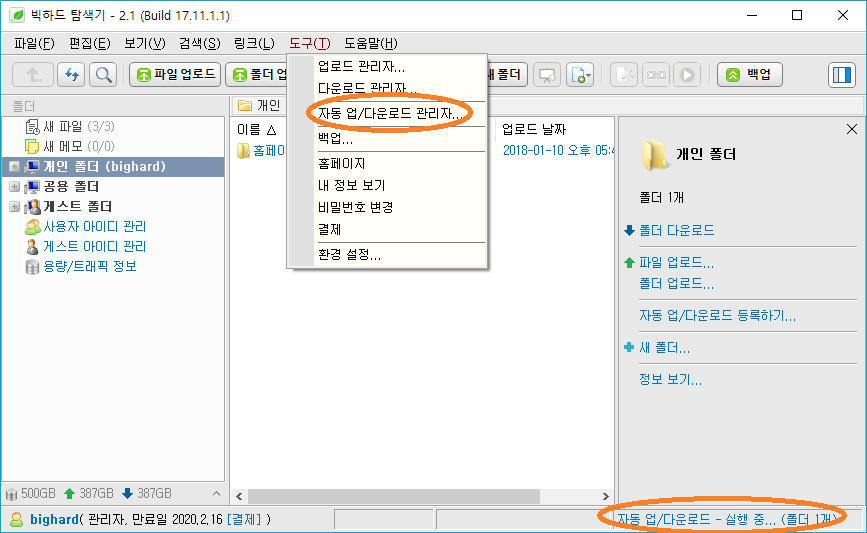867x533 pixels.
Task: Click the 백업 toolbar button
Action: pos(750,75)
